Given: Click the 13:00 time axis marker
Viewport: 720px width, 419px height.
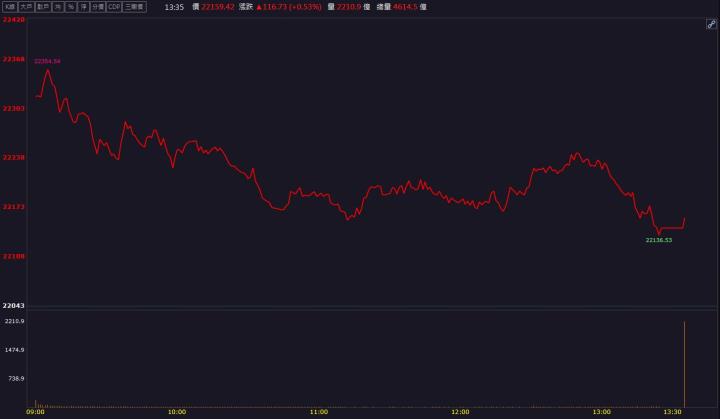Looking at the screenshot, I should click(602, 412).
